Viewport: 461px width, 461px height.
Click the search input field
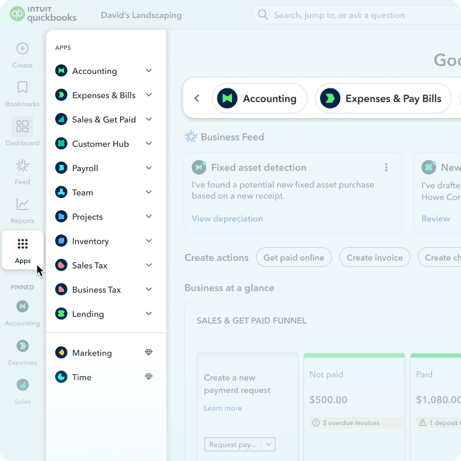[x=357, y=15]
